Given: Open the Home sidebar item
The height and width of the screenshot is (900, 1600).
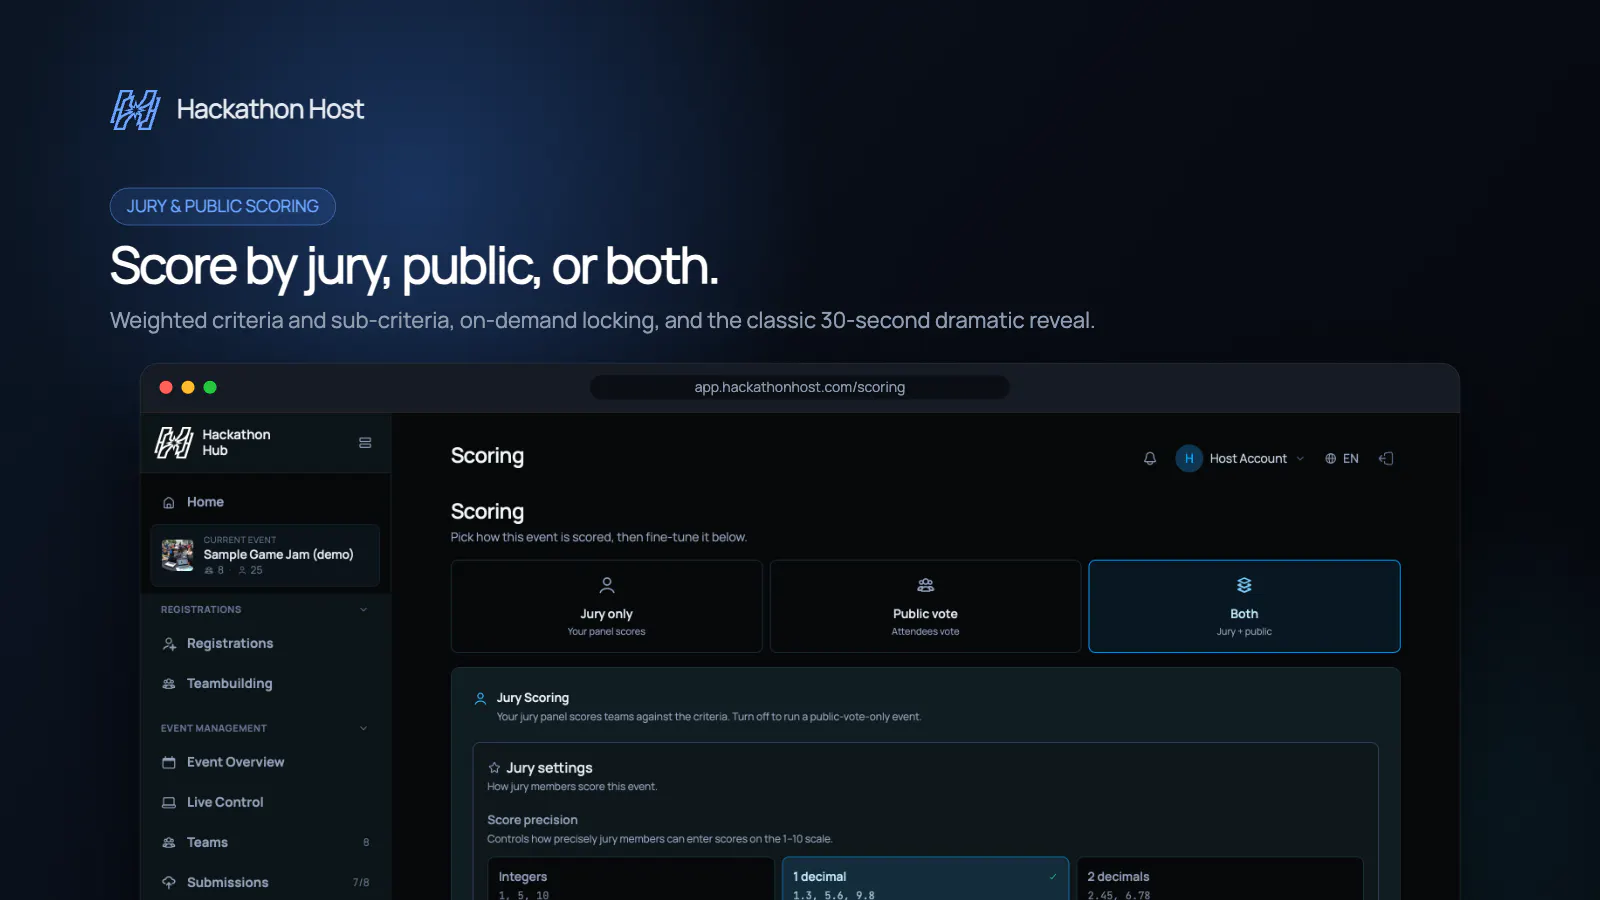Looking at the screenshot, I should tap(265, 502).
